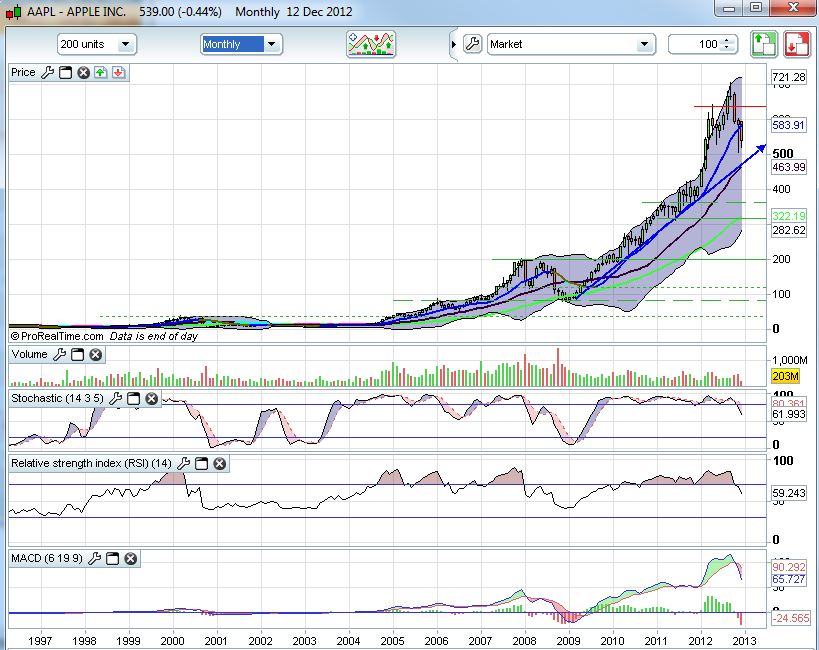The height and width of the screenshot is (650, 819).
Task: Open Volume indicator settings wrench
Action: [60, 355]
